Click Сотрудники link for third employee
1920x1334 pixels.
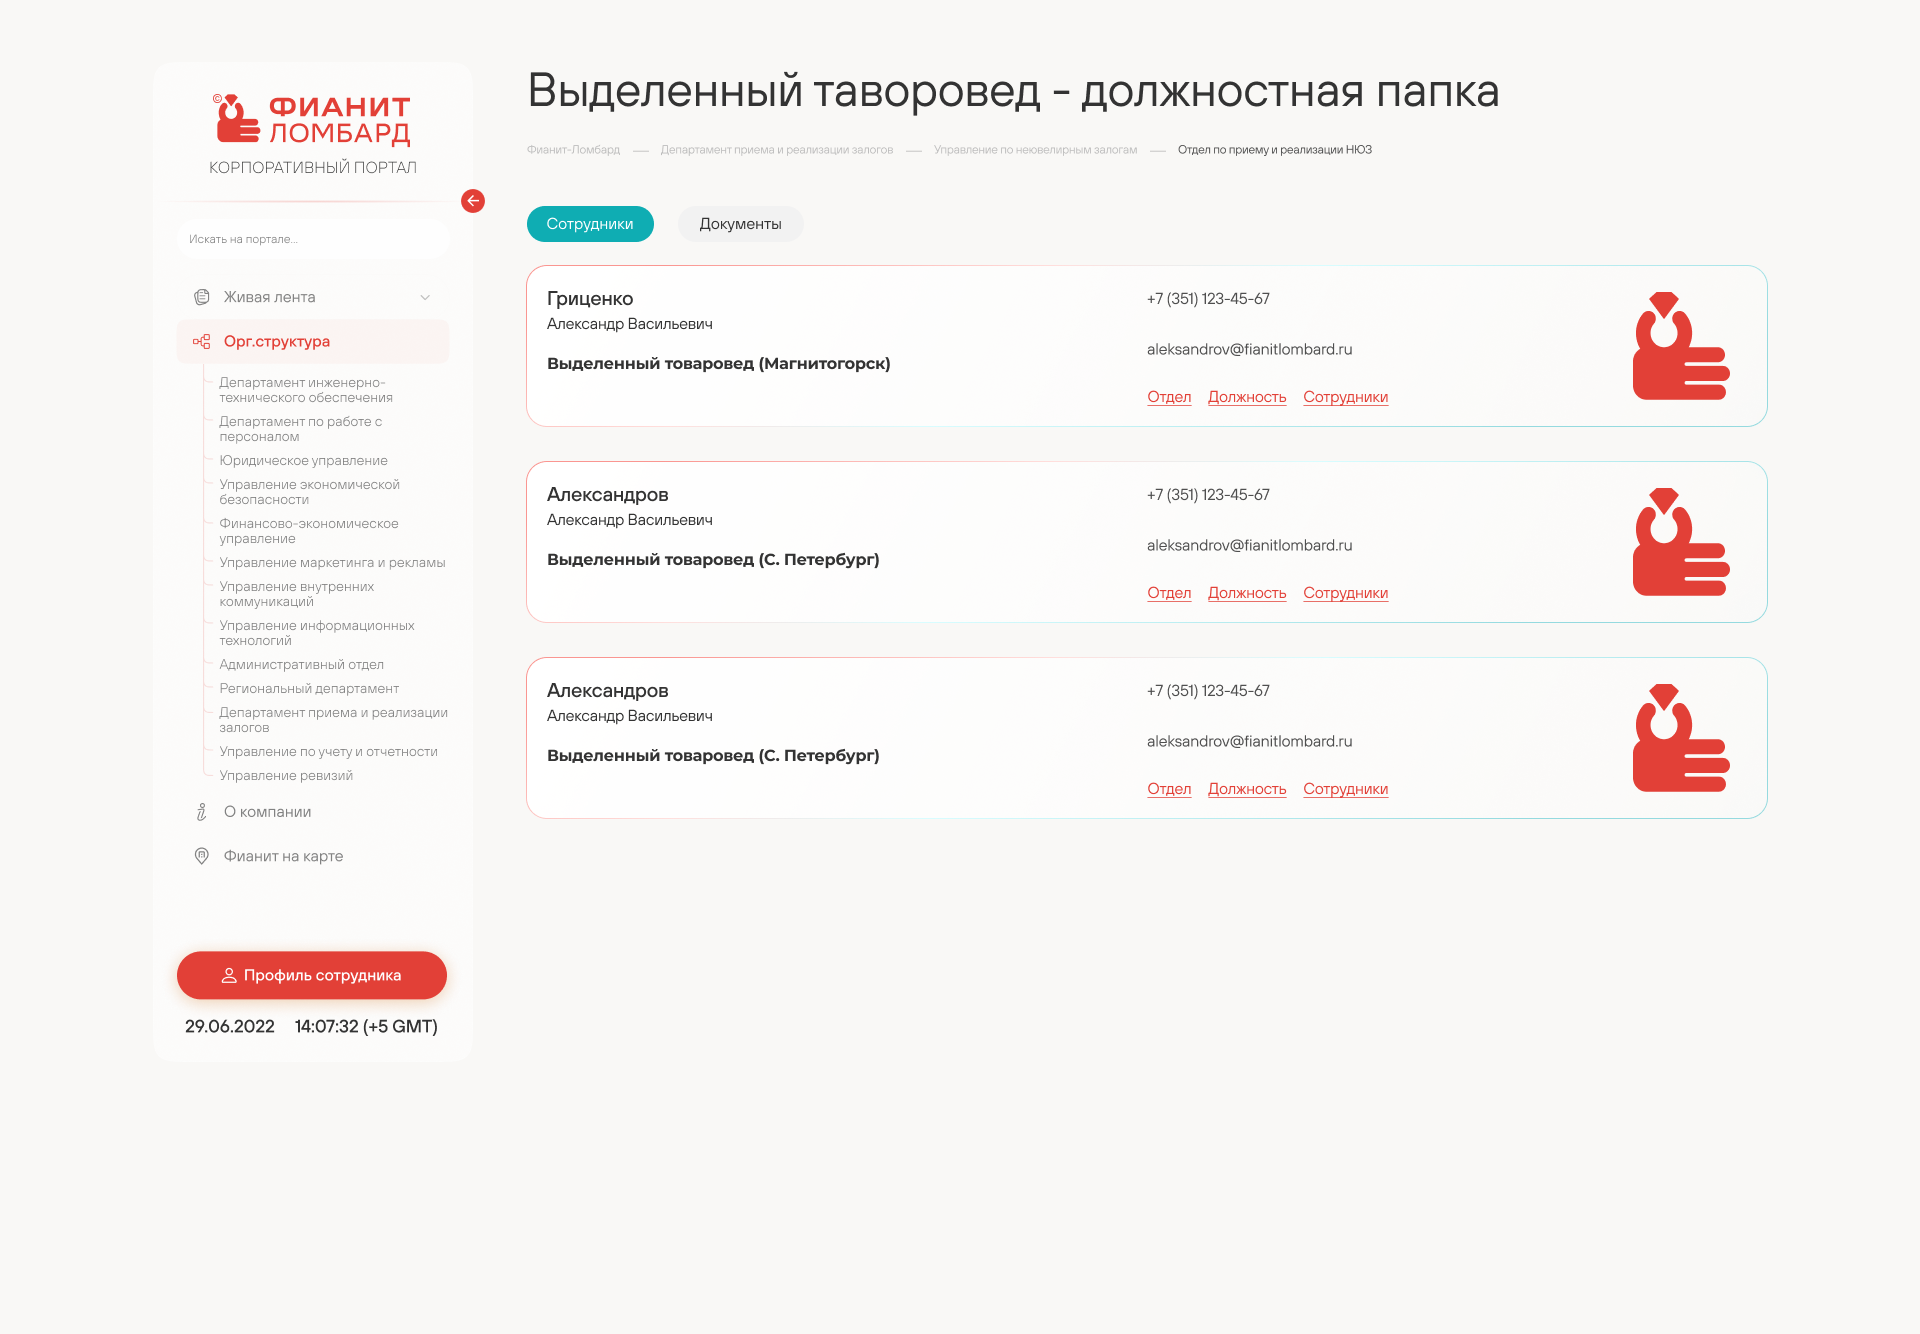(x=1345, y=788)
